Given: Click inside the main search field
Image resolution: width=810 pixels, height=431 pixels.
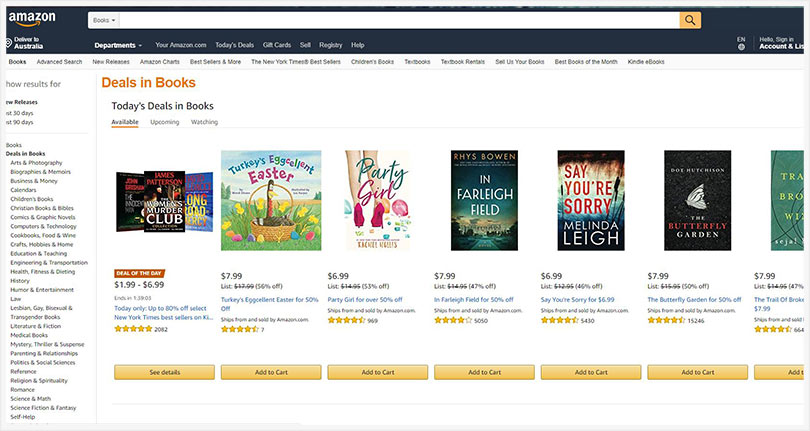Looking at the screenshot, I should click(399, 20).
